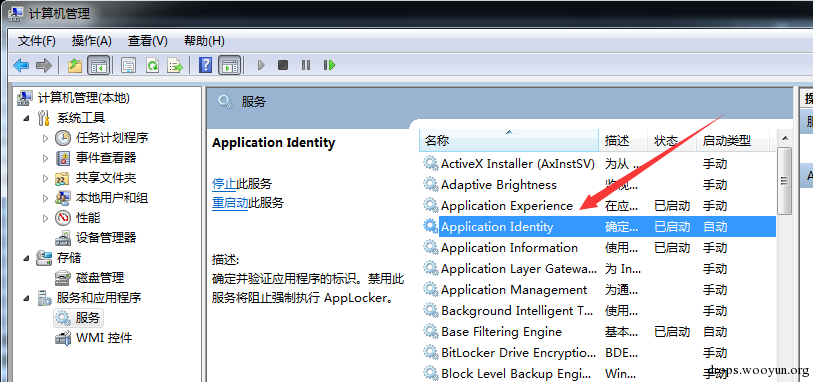Open the Help question mark icon
This screenshot has width=813, height=382.
tap(206, 65)
